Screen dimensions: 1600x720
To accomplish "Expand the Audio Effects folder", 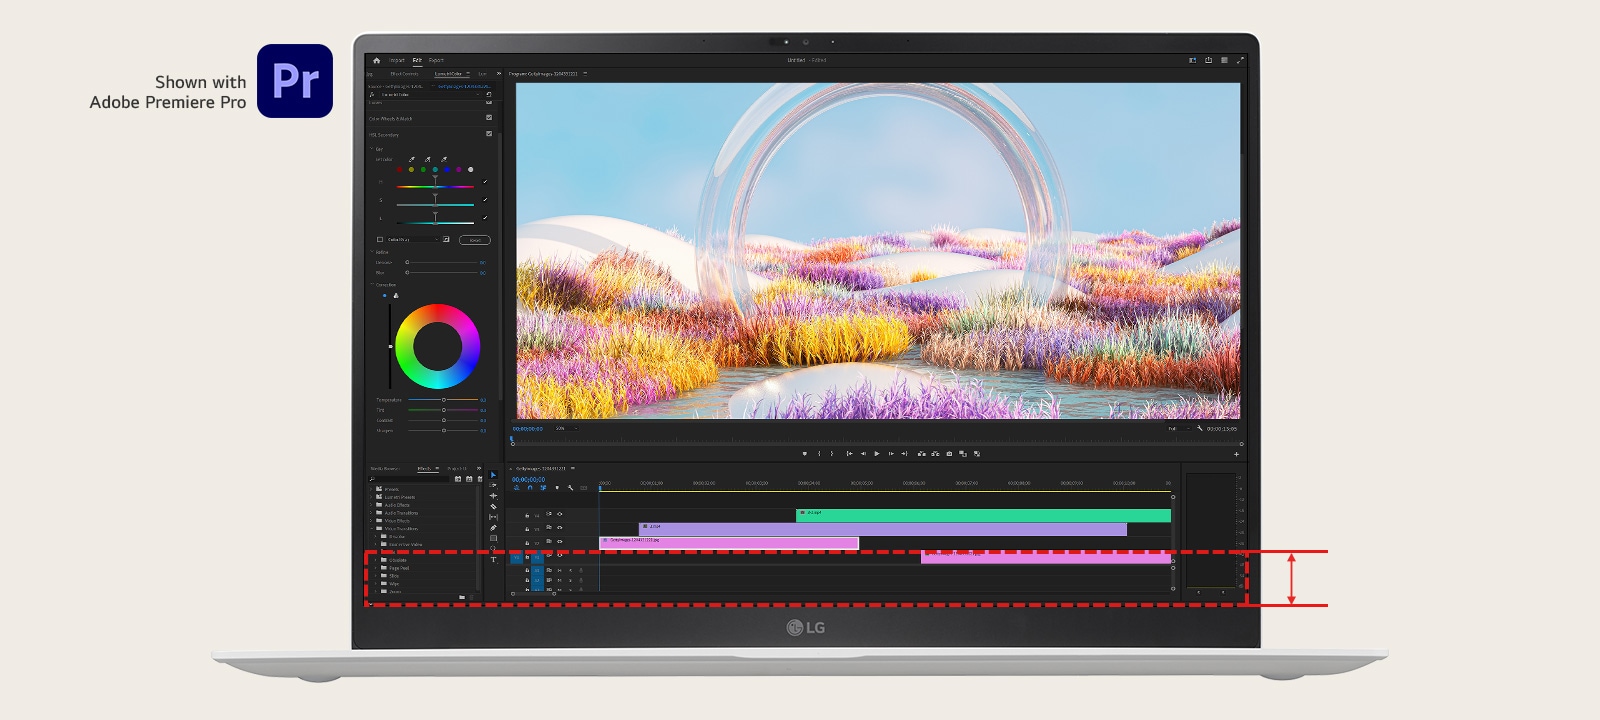I will click(371, 505).
